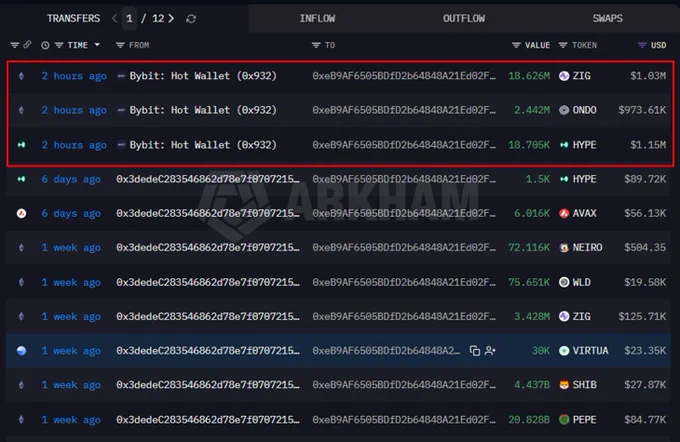The image size is (680, 442).
Task: Click ZIG token icon in $1.03M row
Action: click(x=564, y=76)
